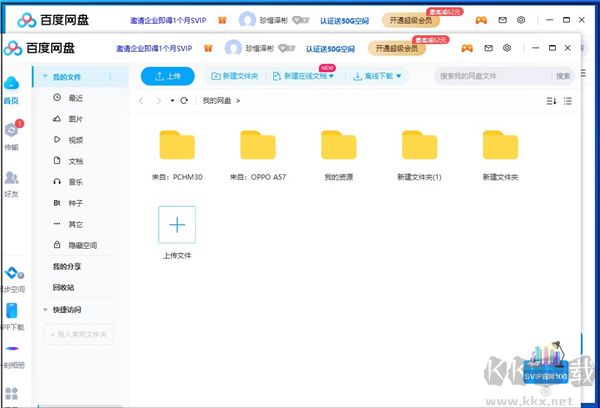Click the 上传文件 plus tile
Viewport: 600px width, 408px height.
tap(177, 225)
